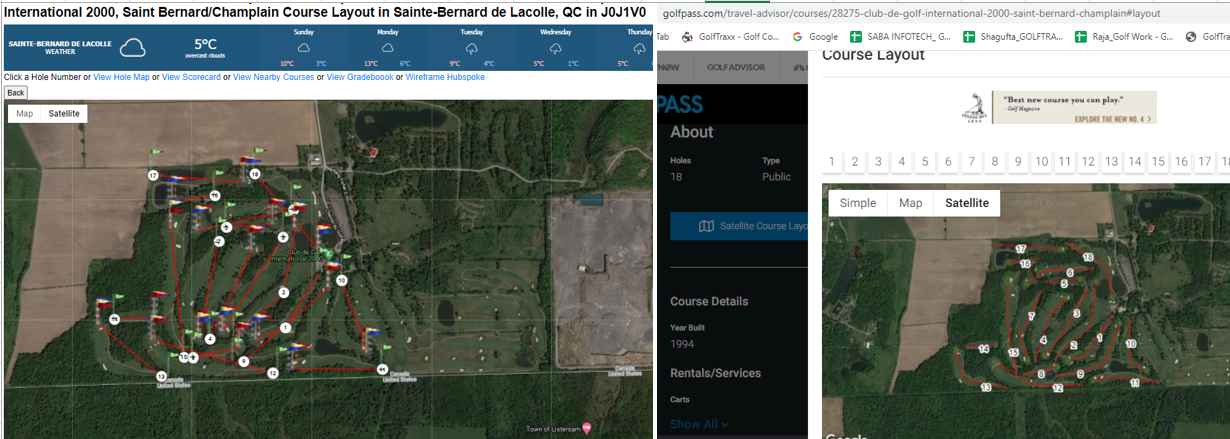Click Tuesday's rain cloud icon
The width and height of the screenshot is (1230, 439).
pos(471,47)
